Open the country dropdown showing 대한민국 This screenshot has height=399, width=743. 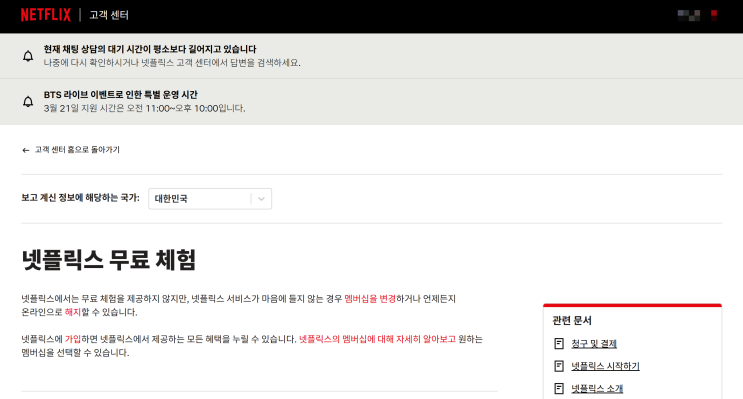(210, 199)
